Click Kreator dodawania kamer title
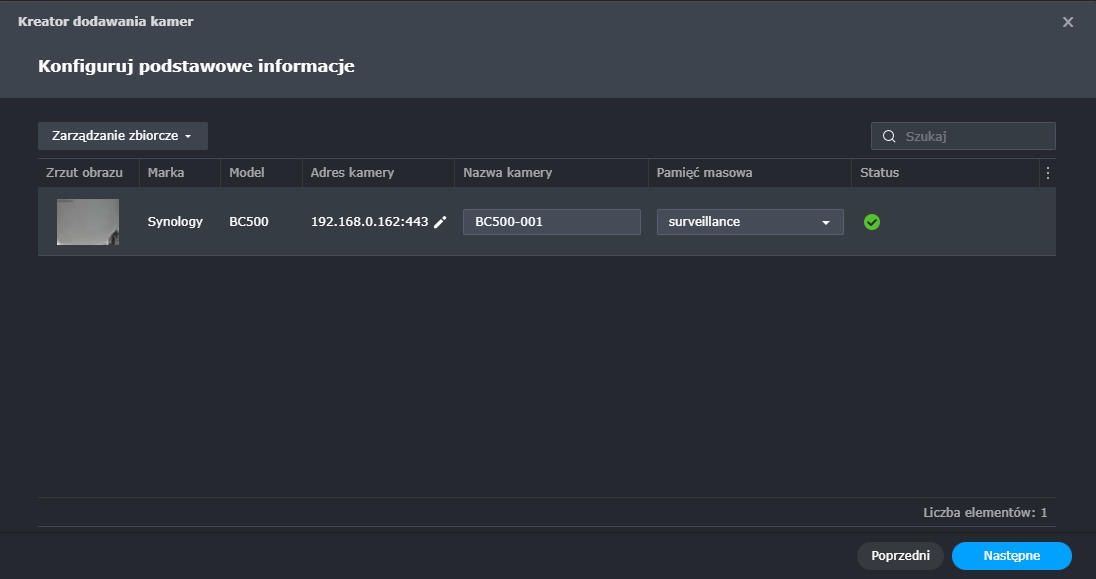 click(x=106, y=22)
